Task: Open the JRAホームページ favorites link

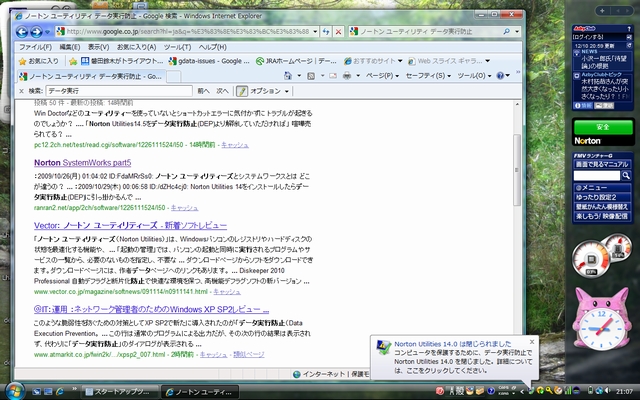Action: [296, 61]
